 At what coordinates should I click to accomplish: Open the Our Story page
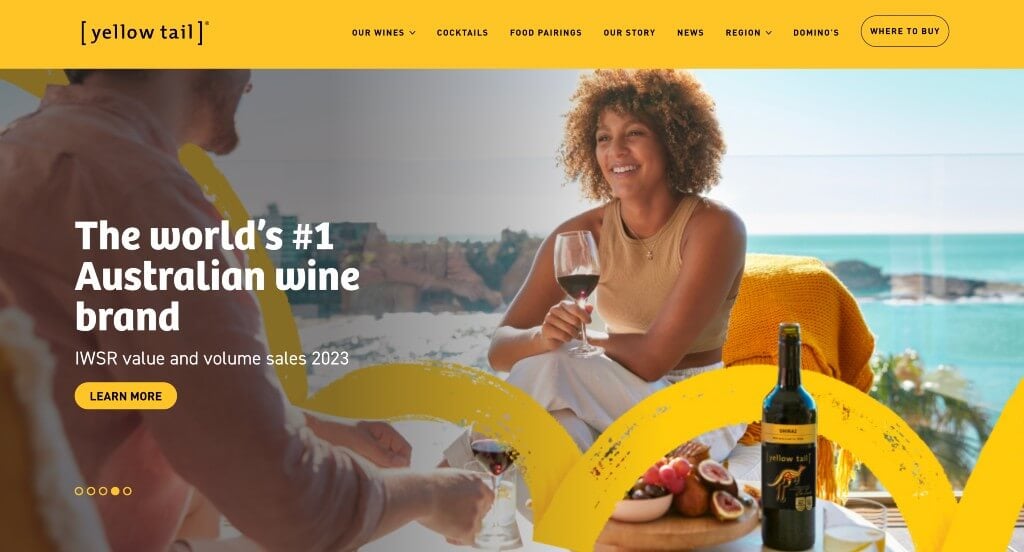[629, 33]
